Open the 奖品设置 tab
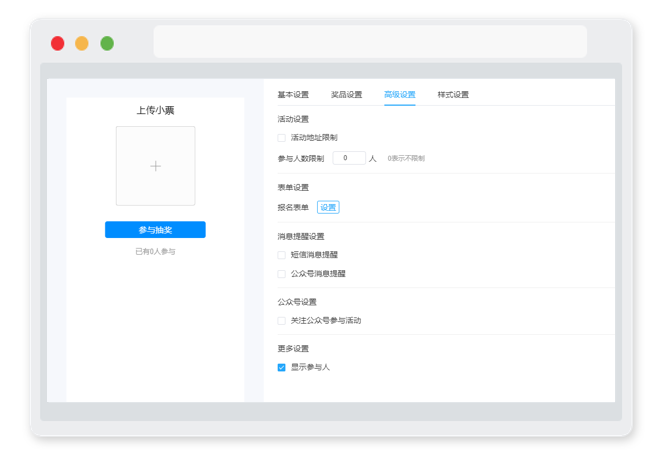Image resolution: width=660 pixels, height=460 pixels. (x=346, y=95)
